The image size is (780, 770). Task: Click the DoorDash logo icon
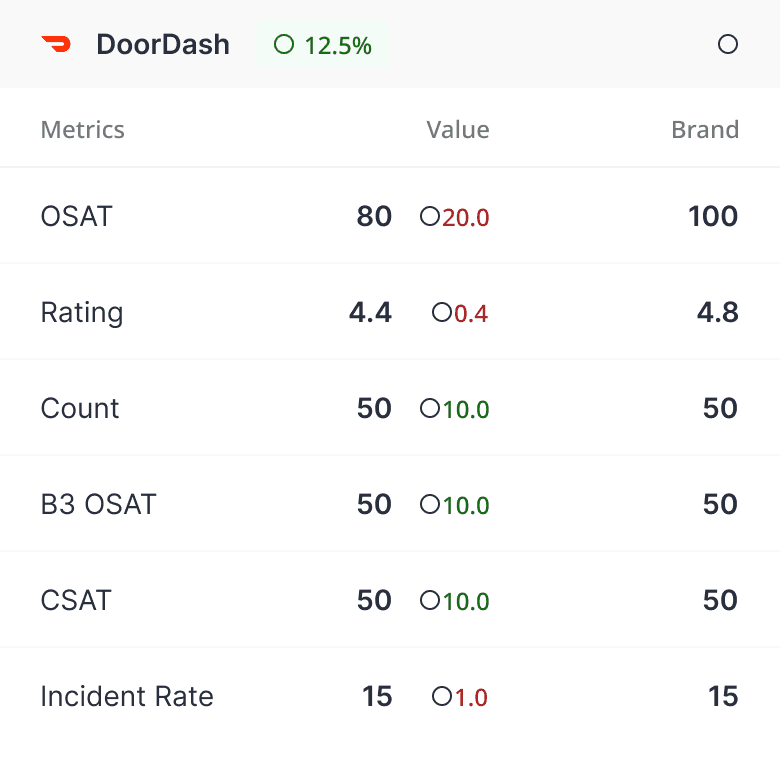[x=56, y=44]
